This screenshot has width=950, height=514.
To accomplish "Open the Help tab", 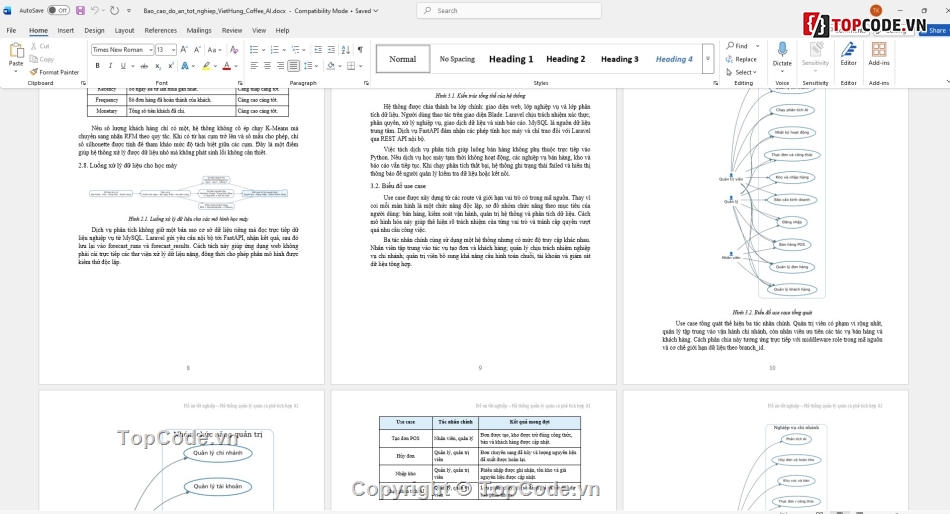I will [x=282, y=30].
